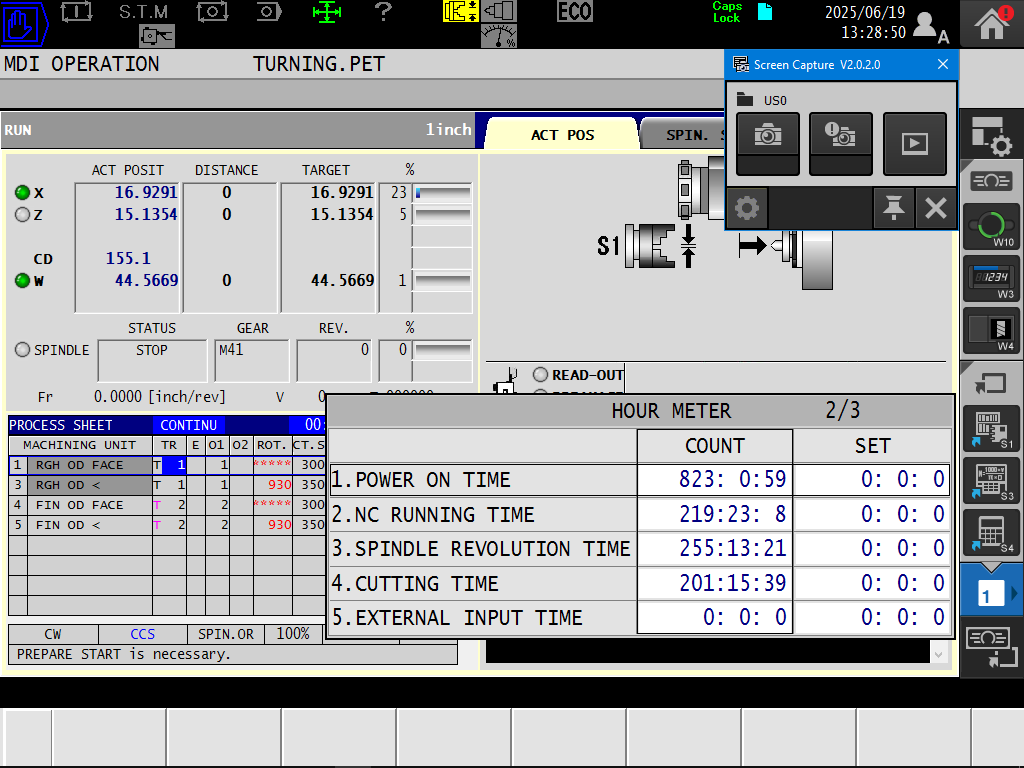1024x768 pixels.
Task: Open the Screen Capture playback viewer
Action: (x=914, y=143)
